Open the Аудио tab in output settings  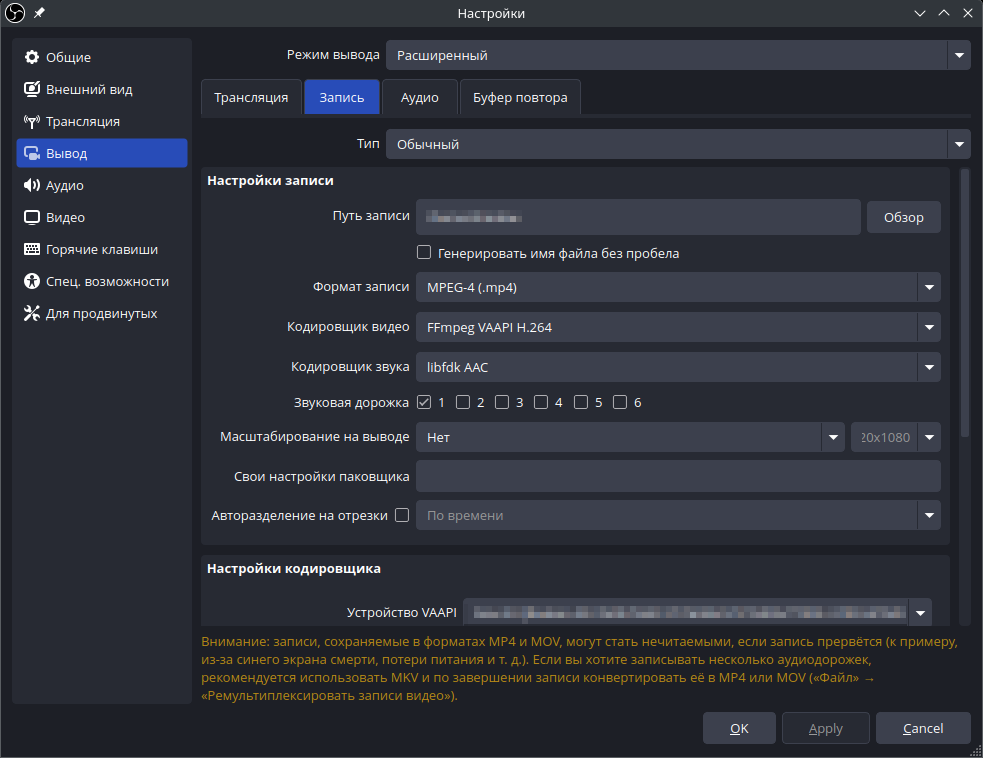pos(420,97)
